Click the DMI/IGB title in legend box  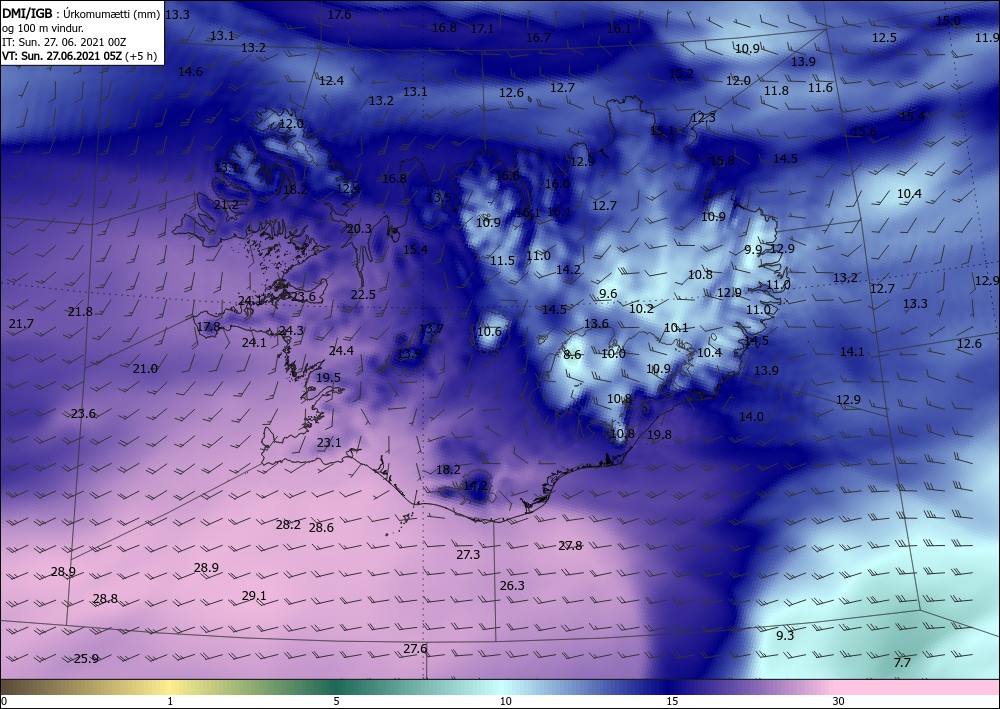point(27,14)
